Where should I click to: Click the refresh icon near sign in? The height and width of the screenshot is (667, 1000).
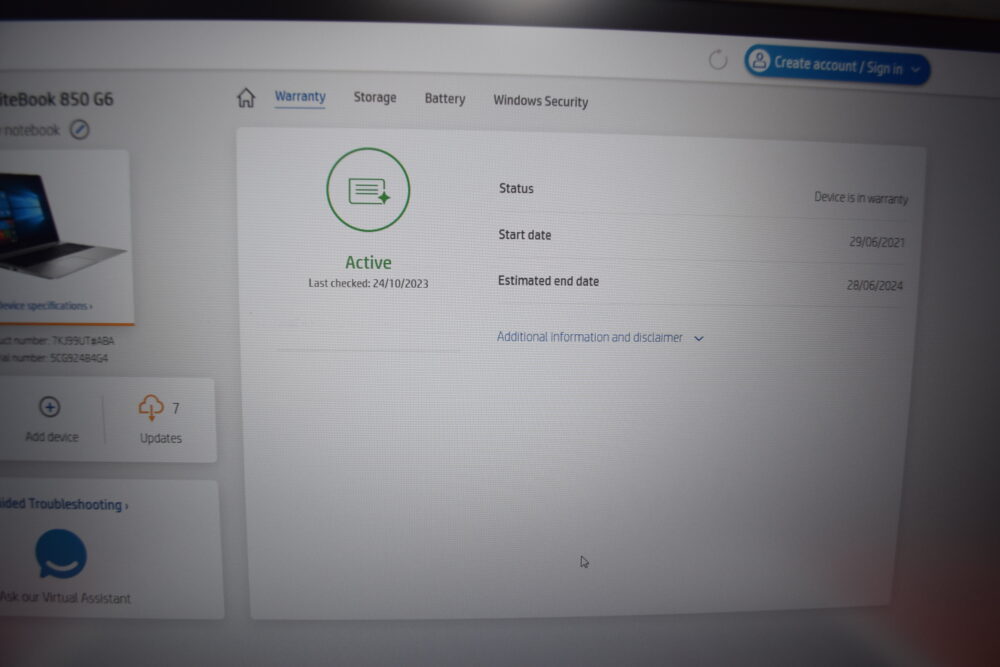pyautogui.click(x=718, y=60)
